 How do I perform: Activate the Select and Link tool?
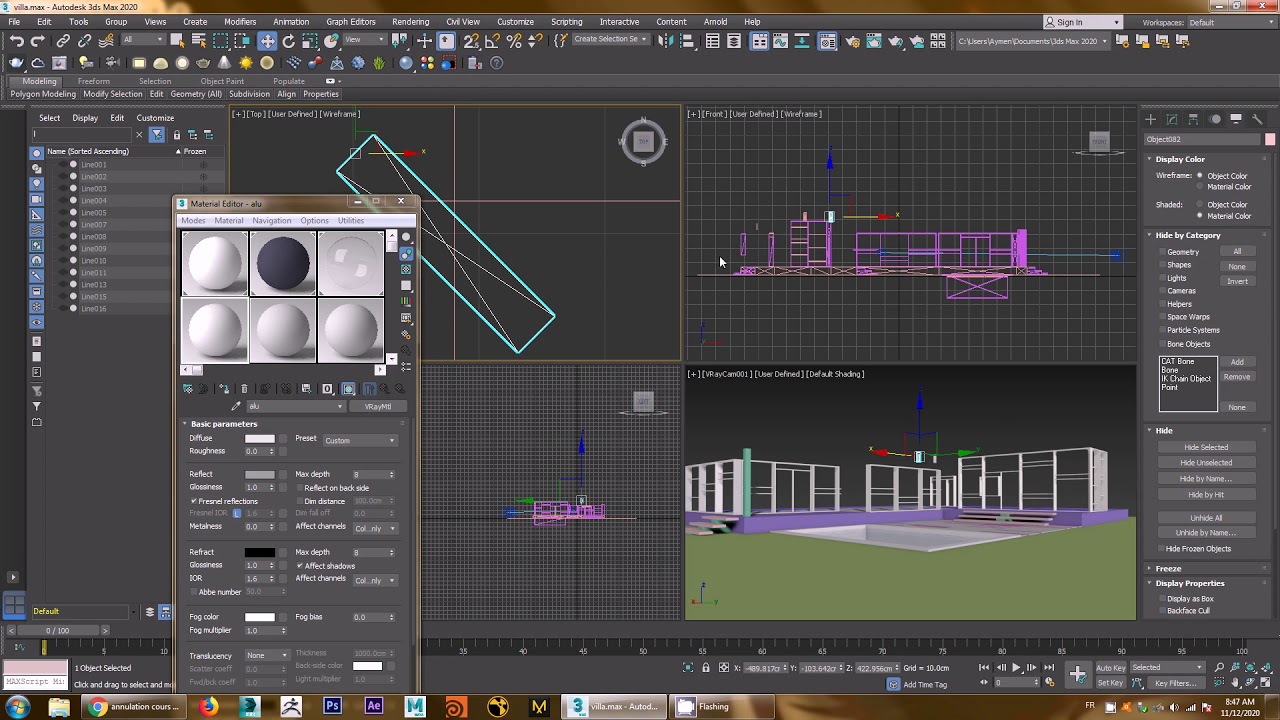pyautogui.click(x=63, y=41)
